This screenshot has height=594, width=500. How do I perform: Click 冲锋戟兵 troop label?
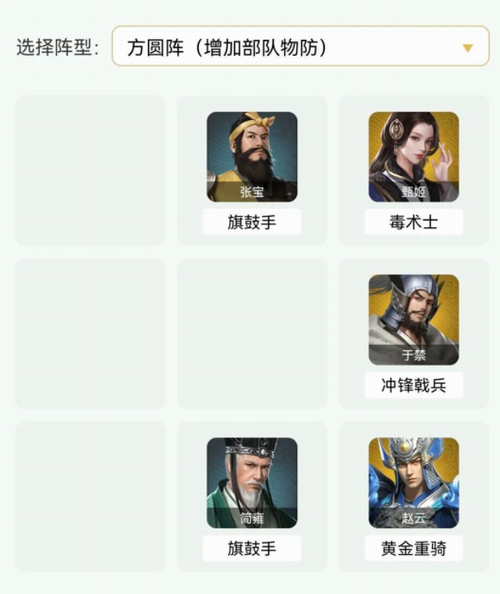414,385
